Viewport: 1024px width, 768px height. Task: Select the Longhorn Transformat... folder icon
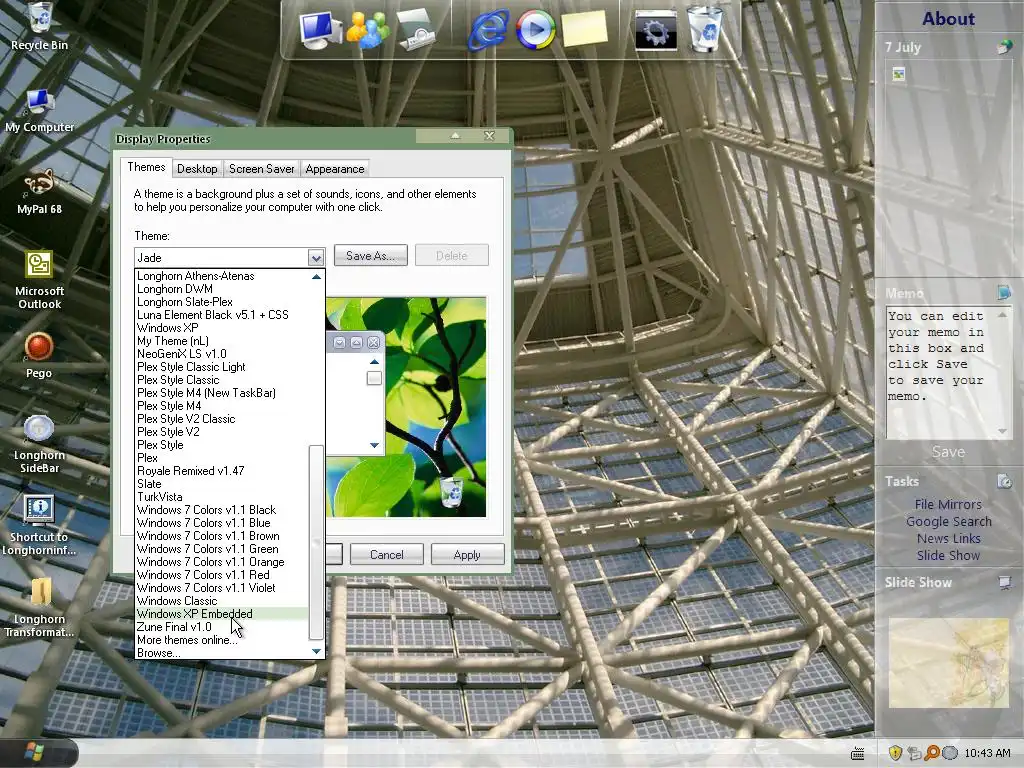point(39,608)
